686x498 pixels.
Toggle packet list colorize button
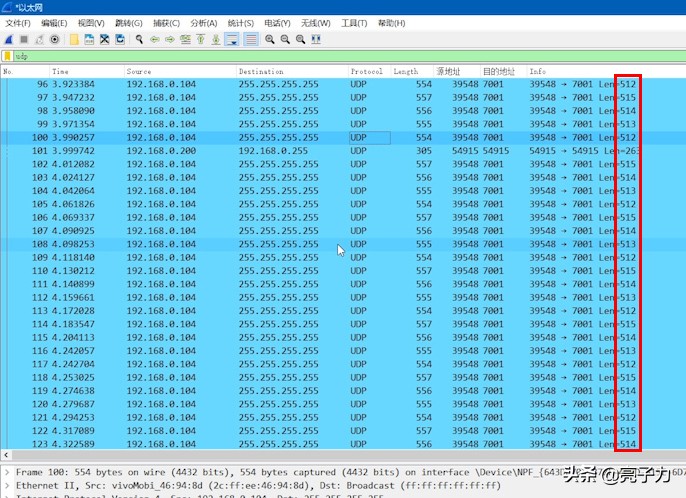251,39
